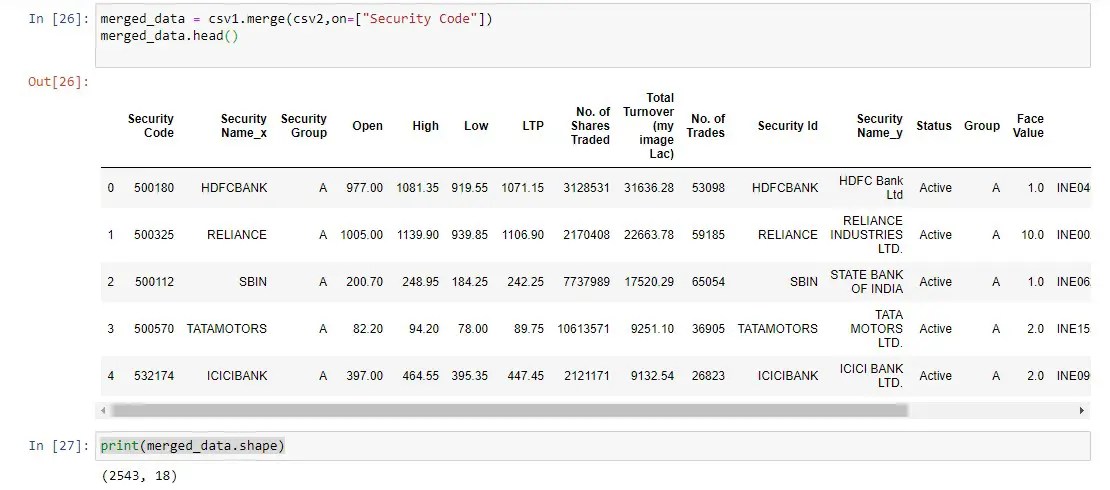Click the Security Code column header
Viewport: 1110px width, 490px height.
151,125
